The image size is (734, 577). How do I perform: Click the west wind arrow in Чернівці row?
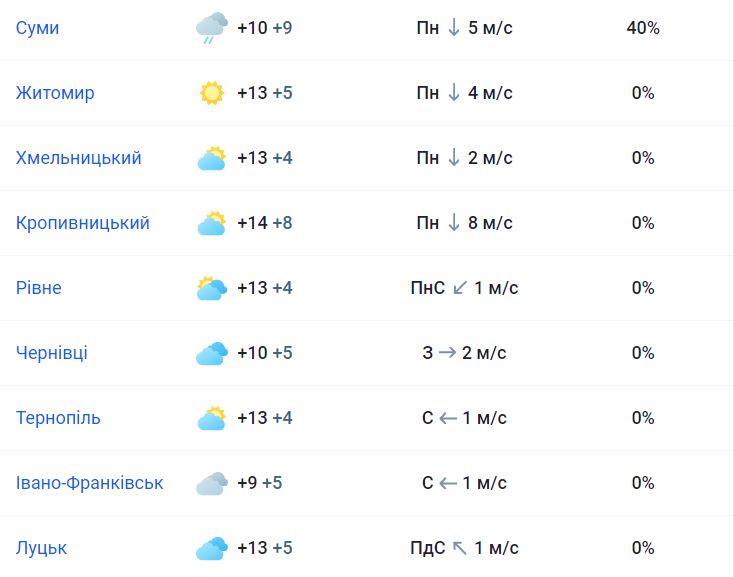tap(447, 352)
